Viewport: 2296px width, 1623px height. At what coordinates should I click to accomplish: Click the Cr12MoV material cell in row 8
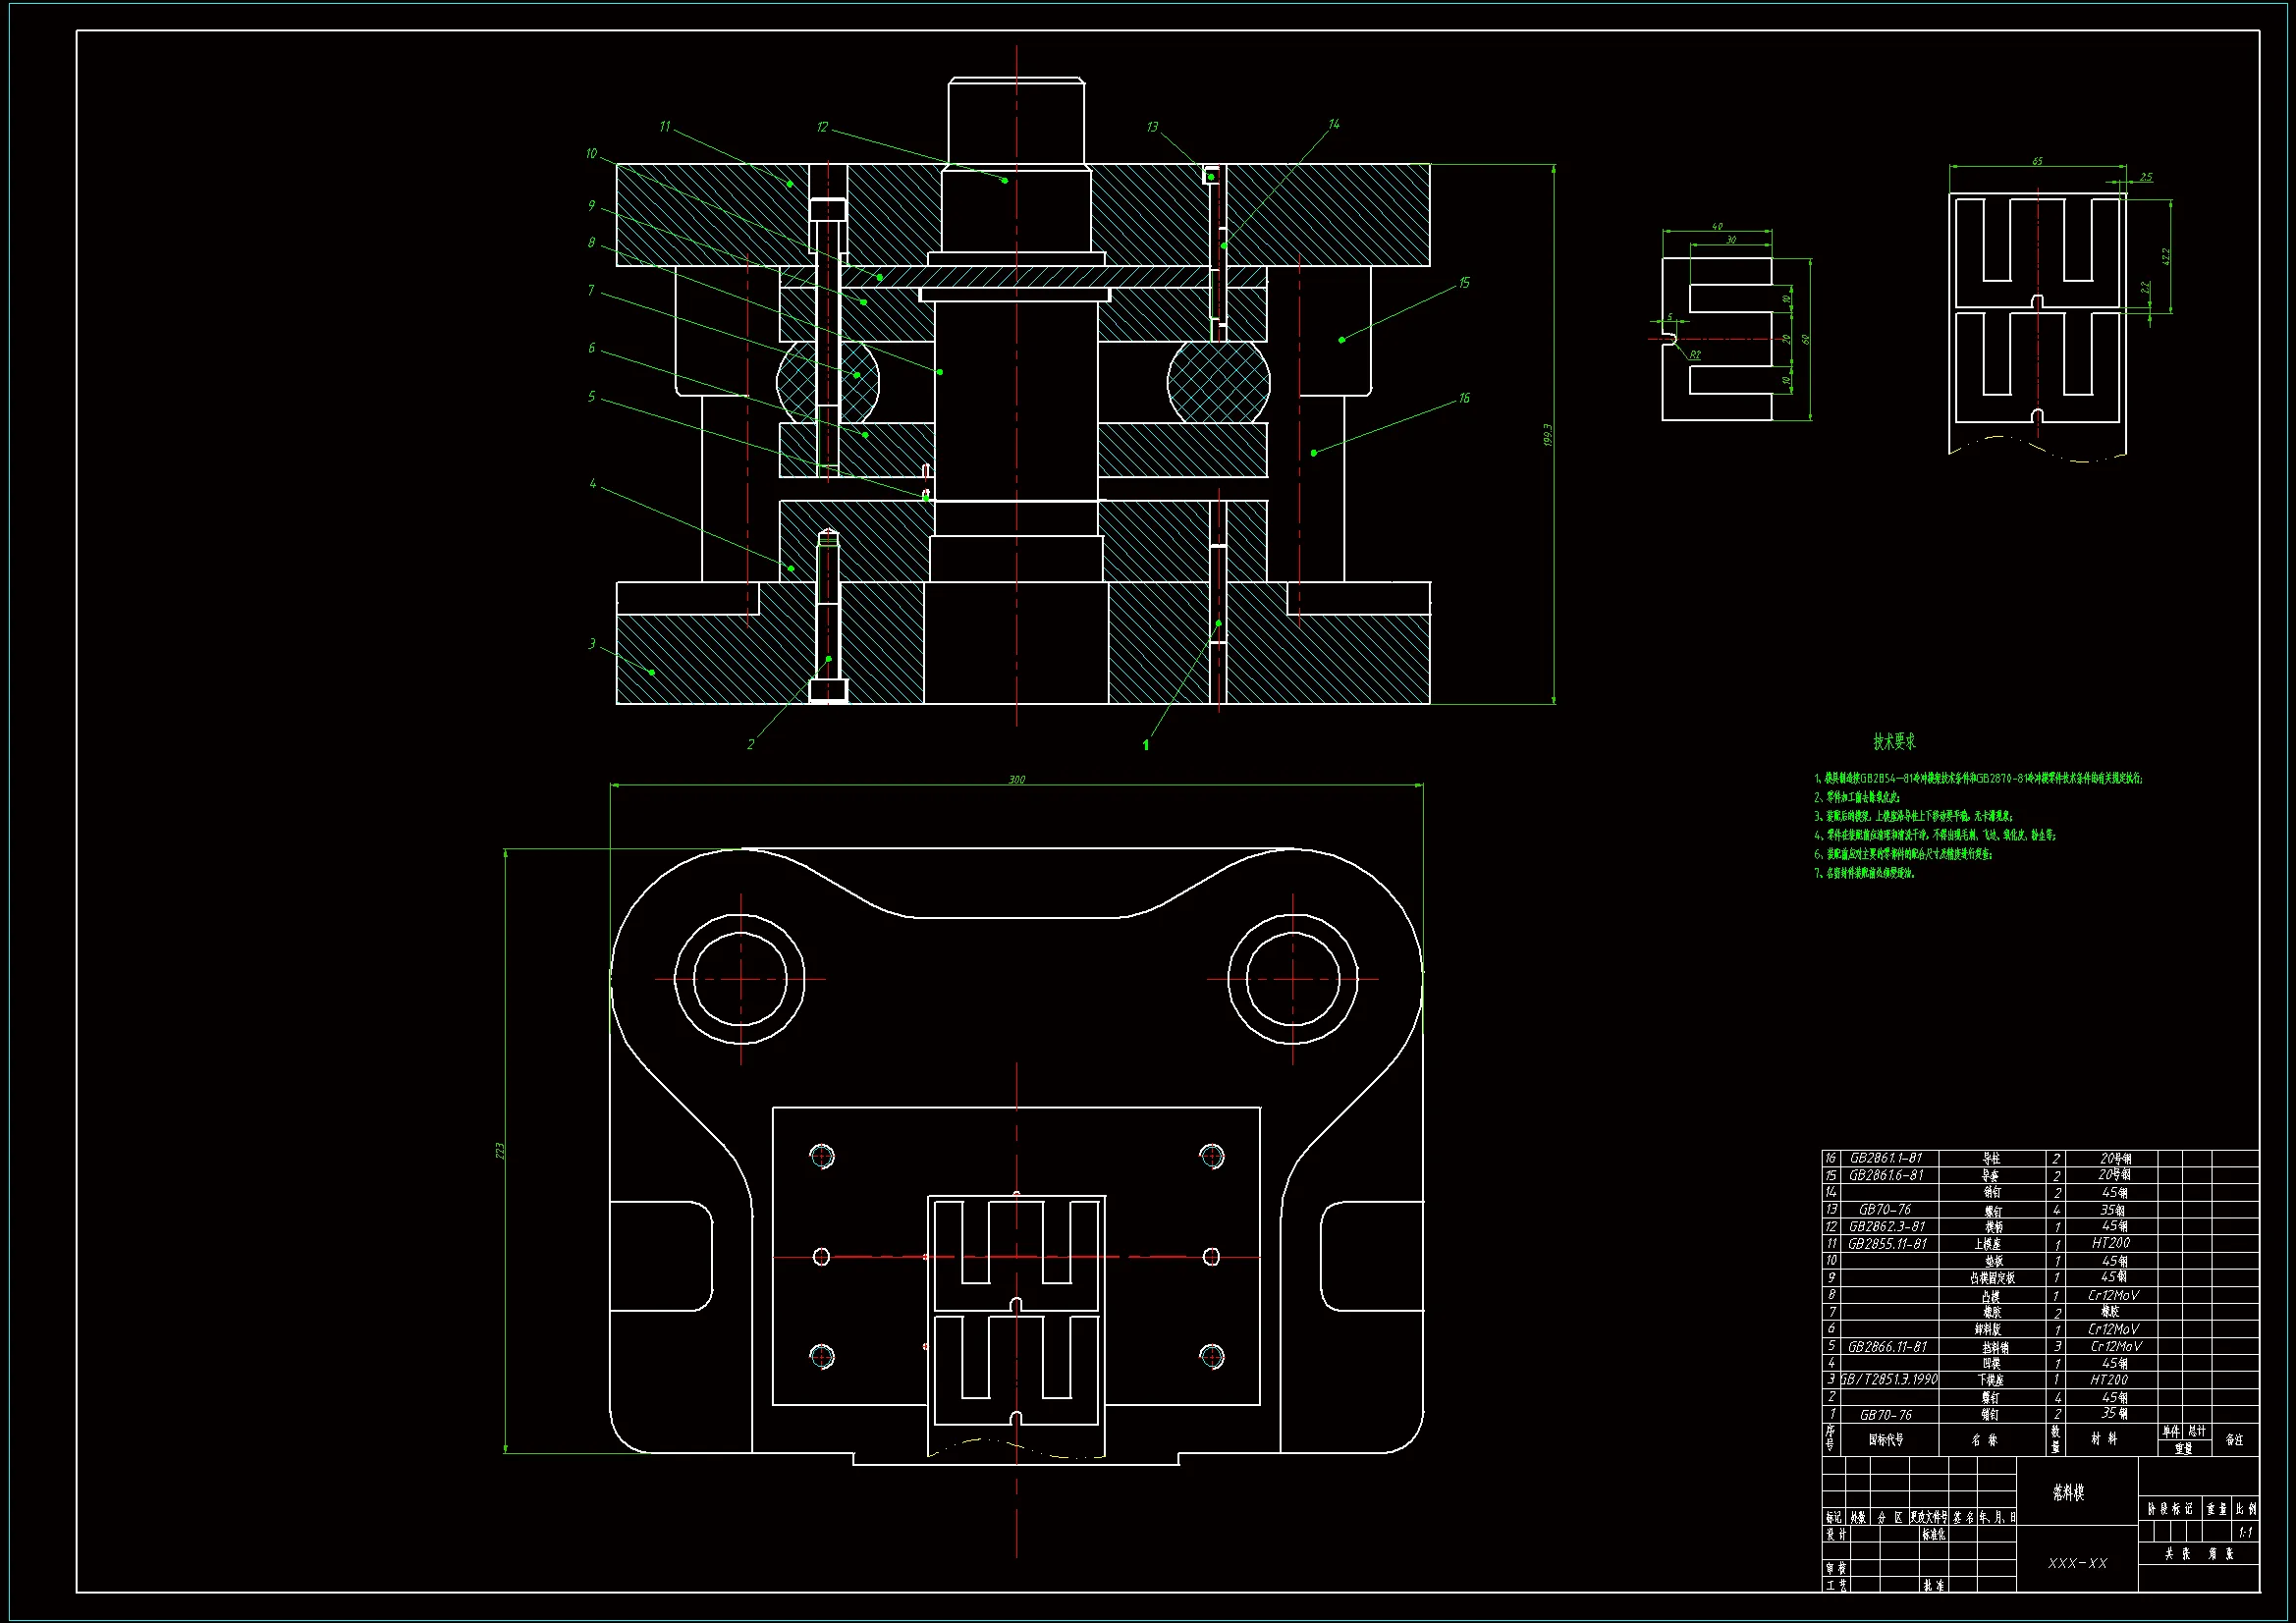click(2113, 1295)
